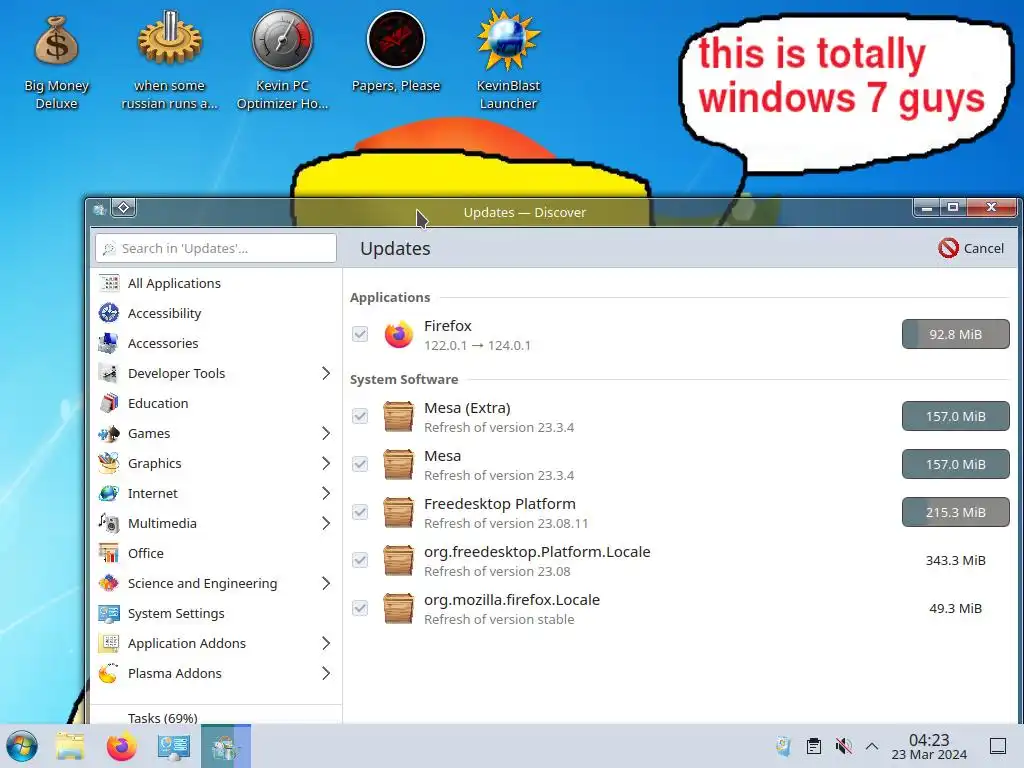Viewport: 1024px width, 768px height.
Task: Click Freedesktop Platform 215.3 MiB progress bar
Action: [955, 513]
